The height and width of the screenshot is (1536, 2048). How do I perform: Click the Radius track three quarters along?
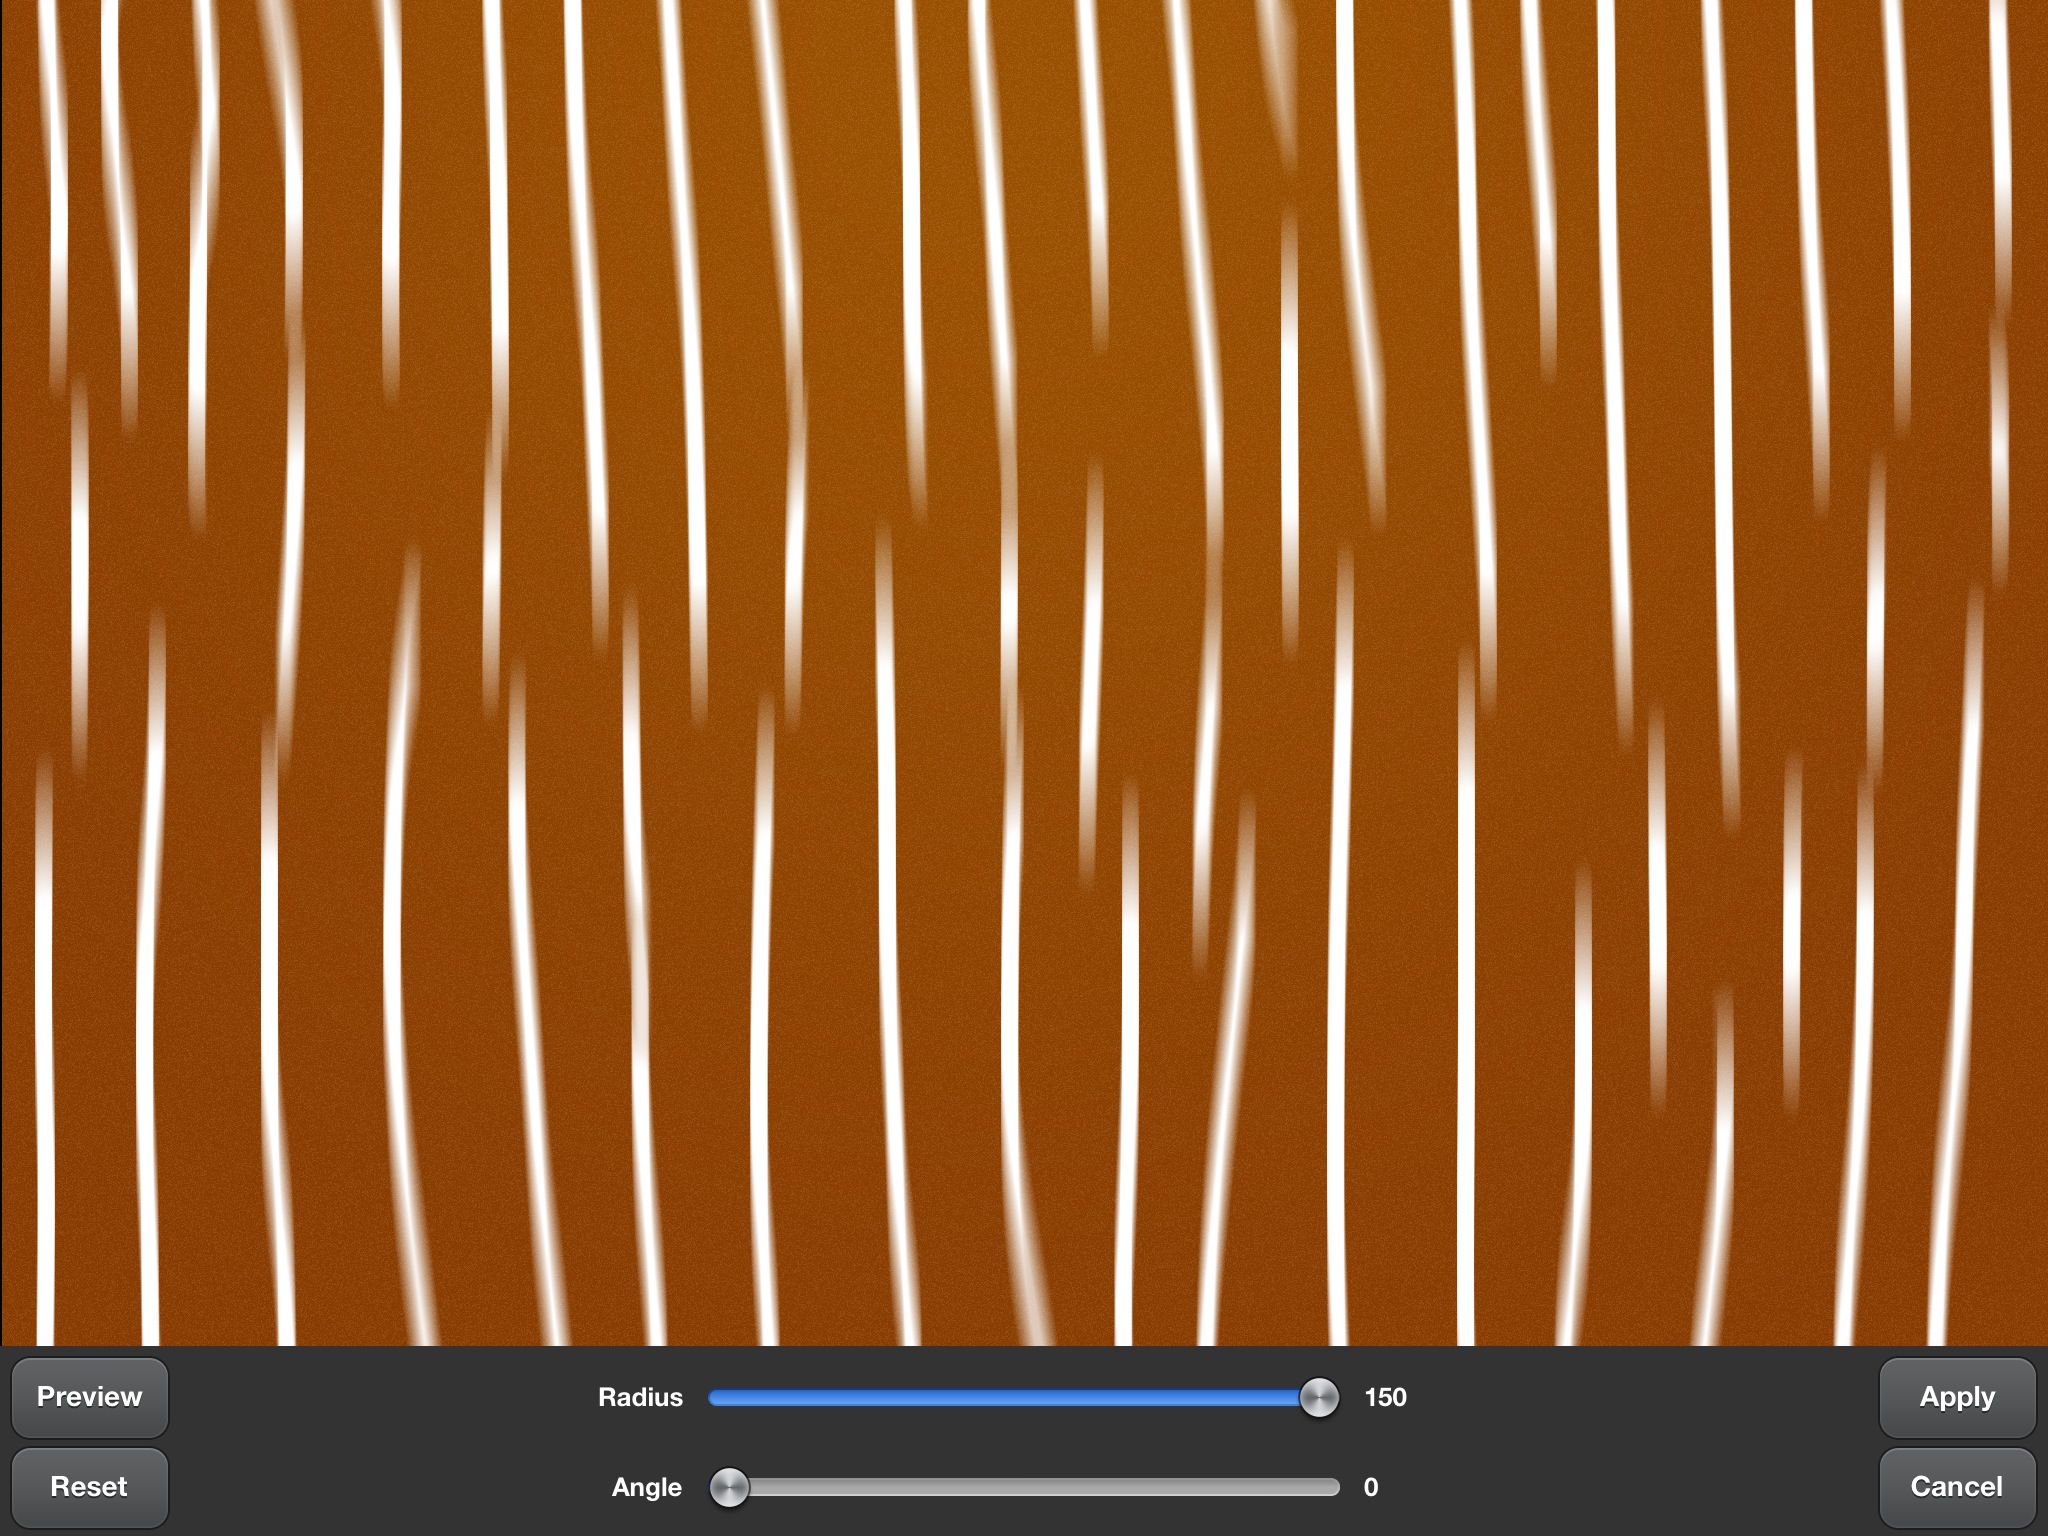click(1182, 1397)
